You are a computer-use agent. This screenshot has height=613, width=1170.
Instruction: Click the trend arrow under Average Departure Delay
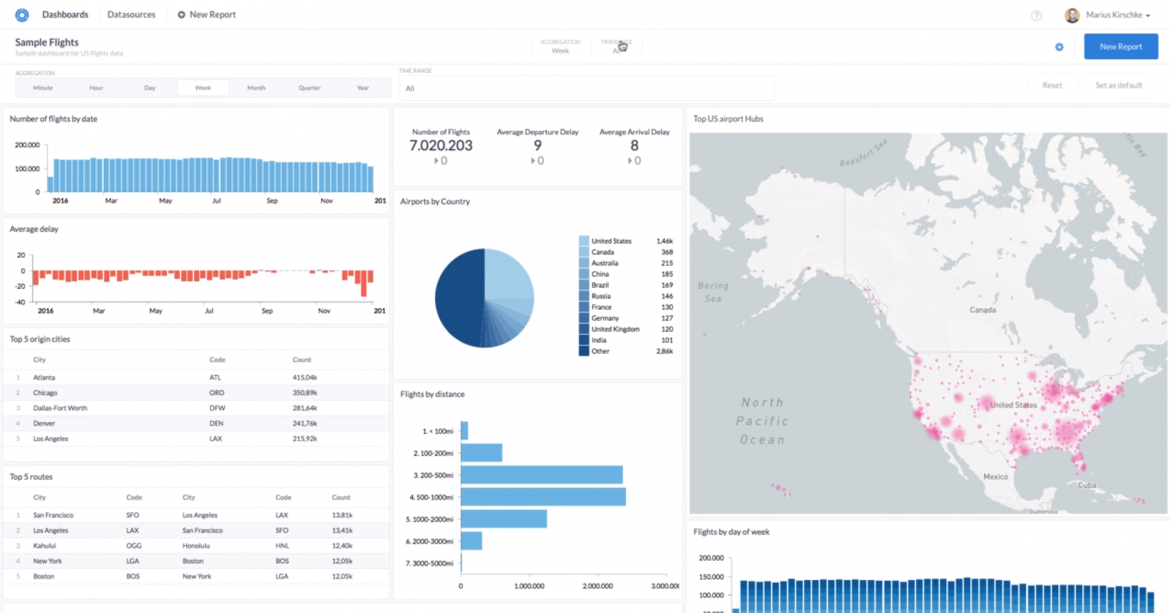pyautogui.click(x=533, y=161)
